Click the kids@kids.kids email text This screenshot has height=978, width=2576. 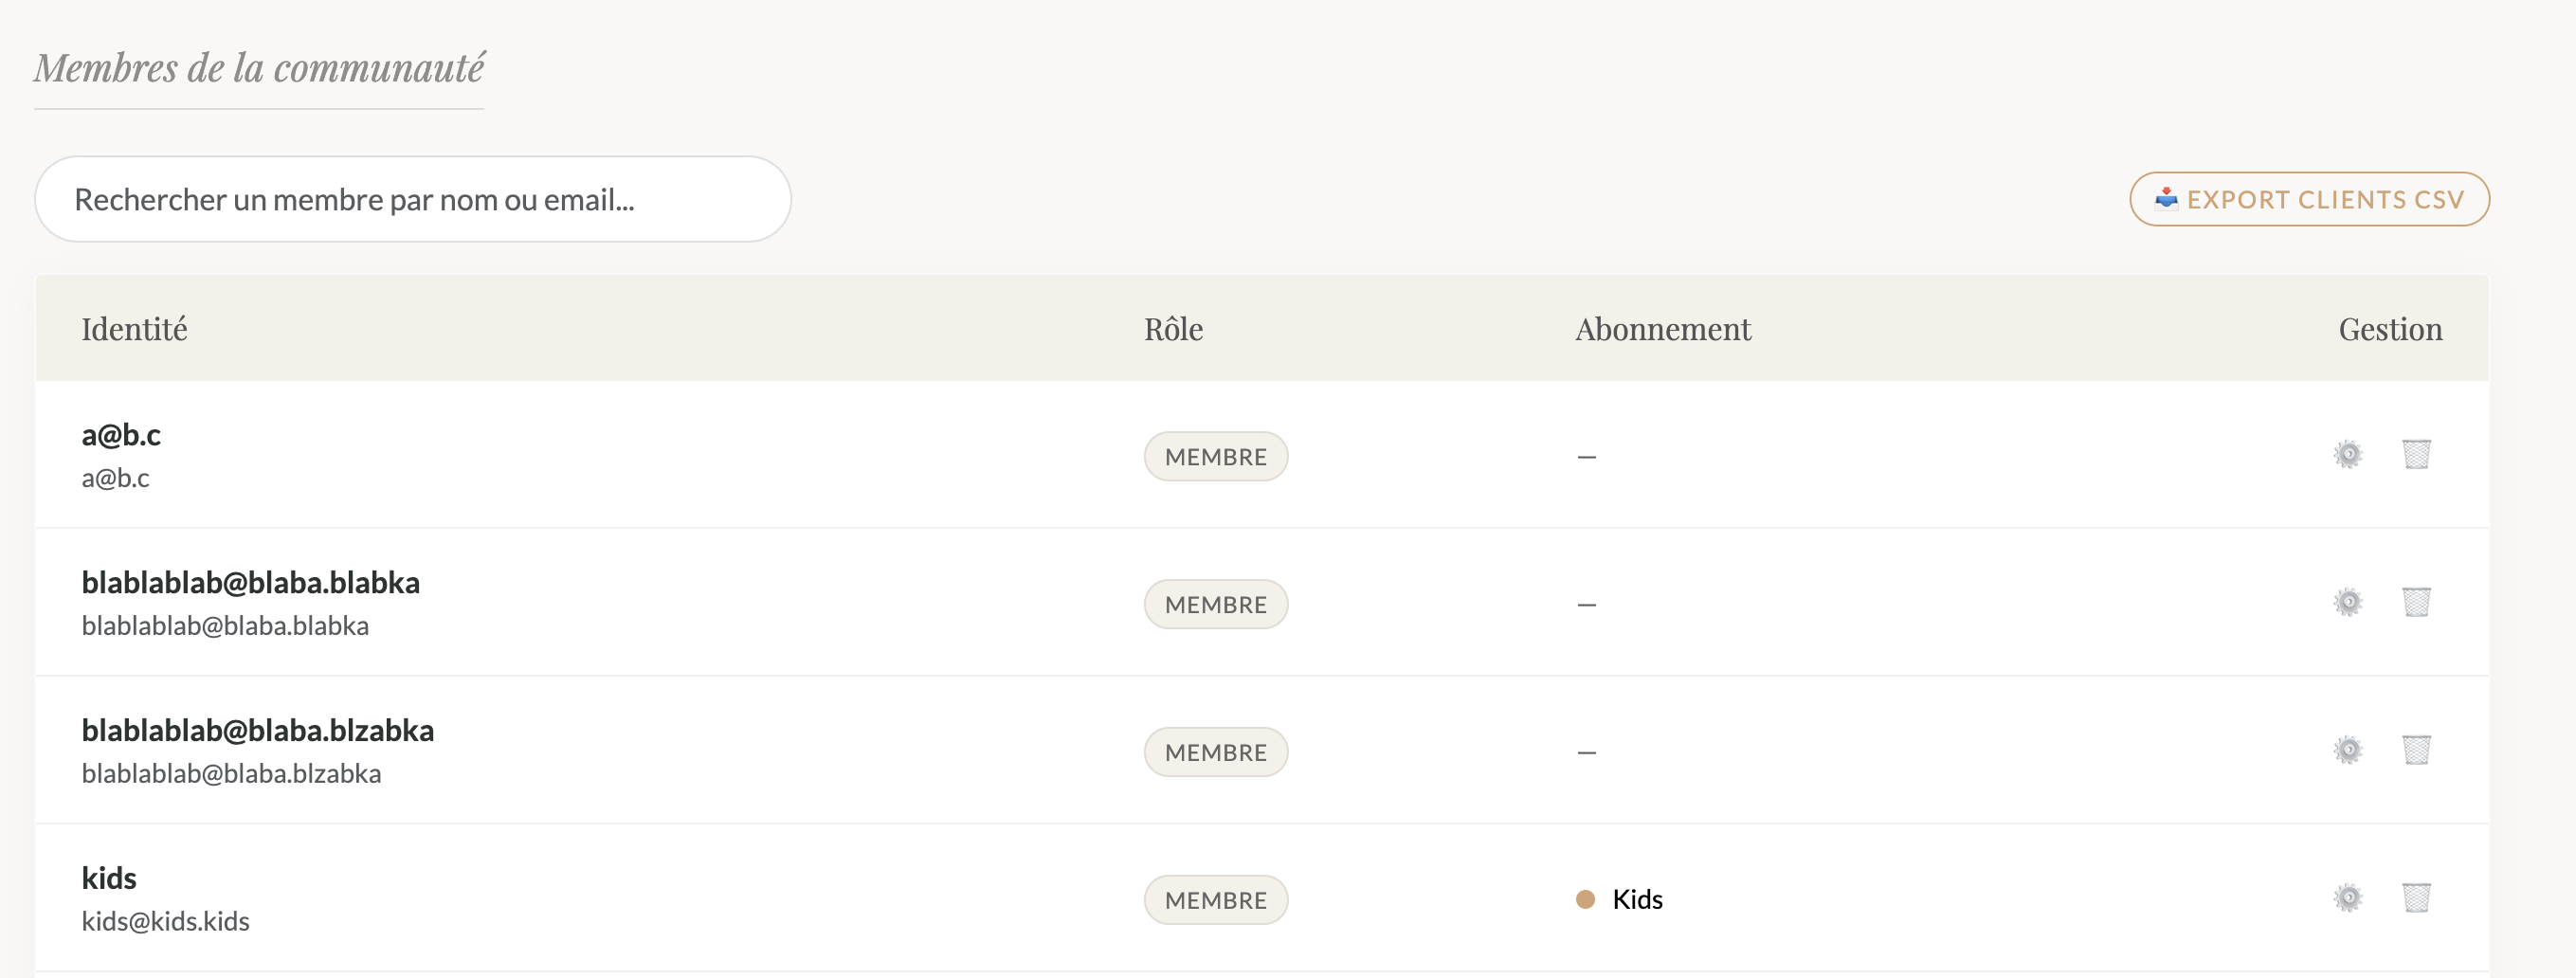pyautogui.click(x=166, y=922)
